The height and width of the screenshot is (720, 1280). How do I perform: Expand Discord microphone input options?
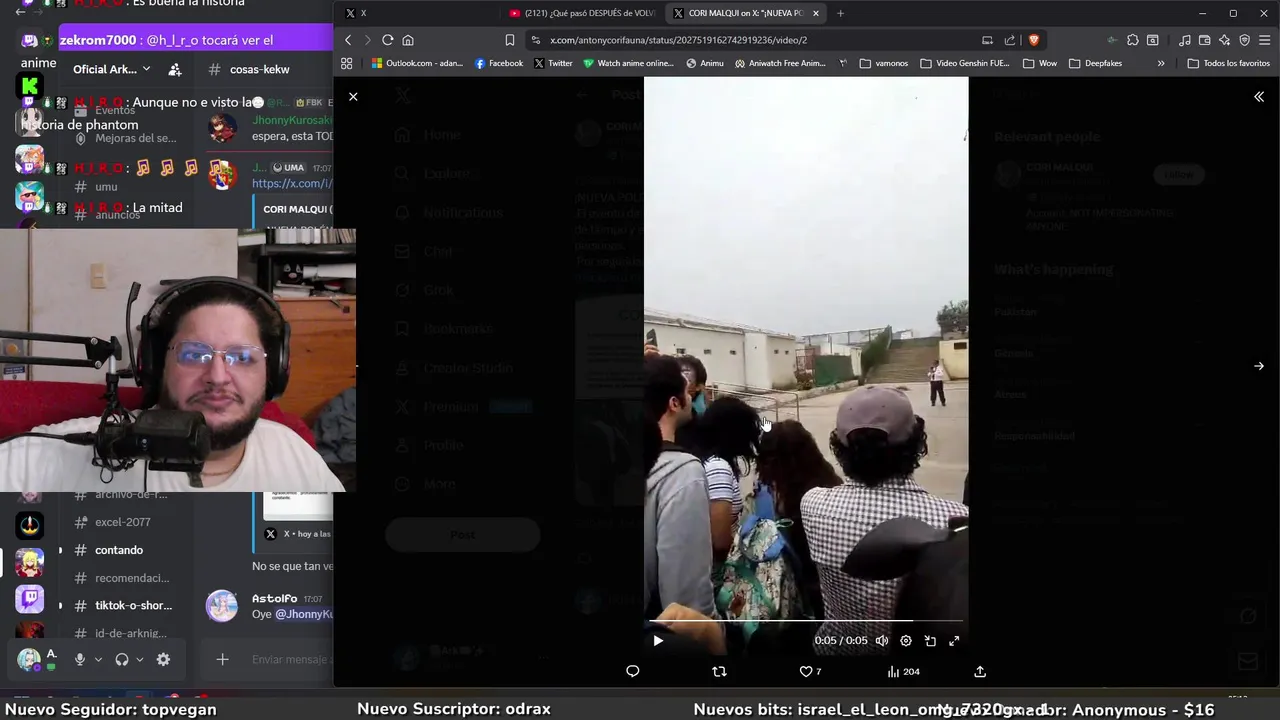click(98, 659)
